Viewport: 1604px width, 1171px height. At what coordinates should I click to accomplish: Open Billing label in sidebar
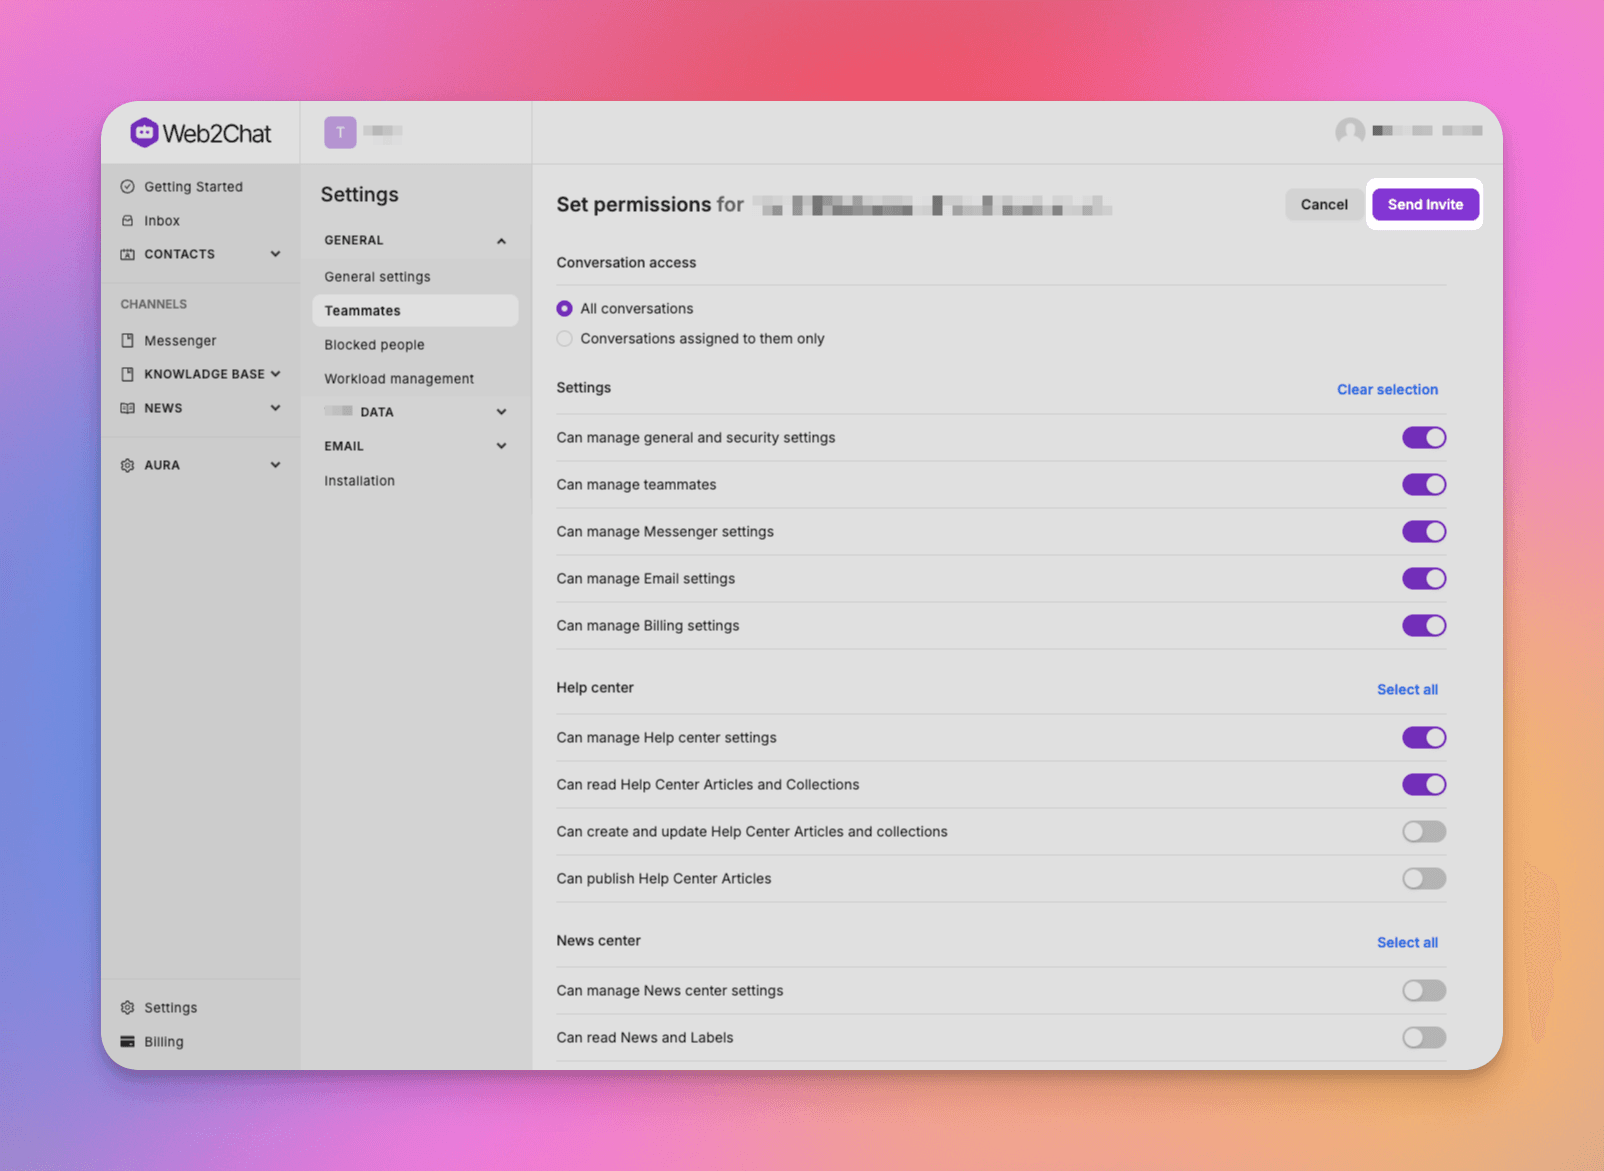164,1041
